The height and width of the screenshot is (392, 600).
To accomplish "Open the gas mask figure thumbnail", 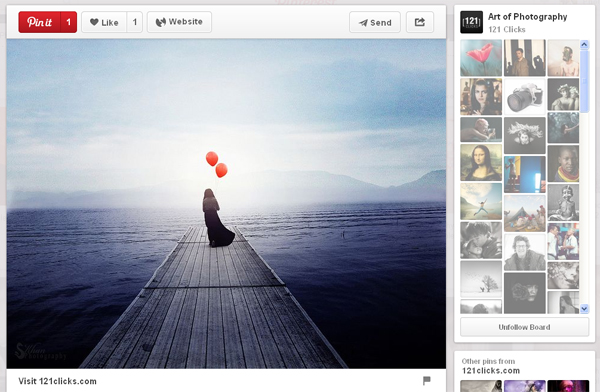I will coord(563,58).
